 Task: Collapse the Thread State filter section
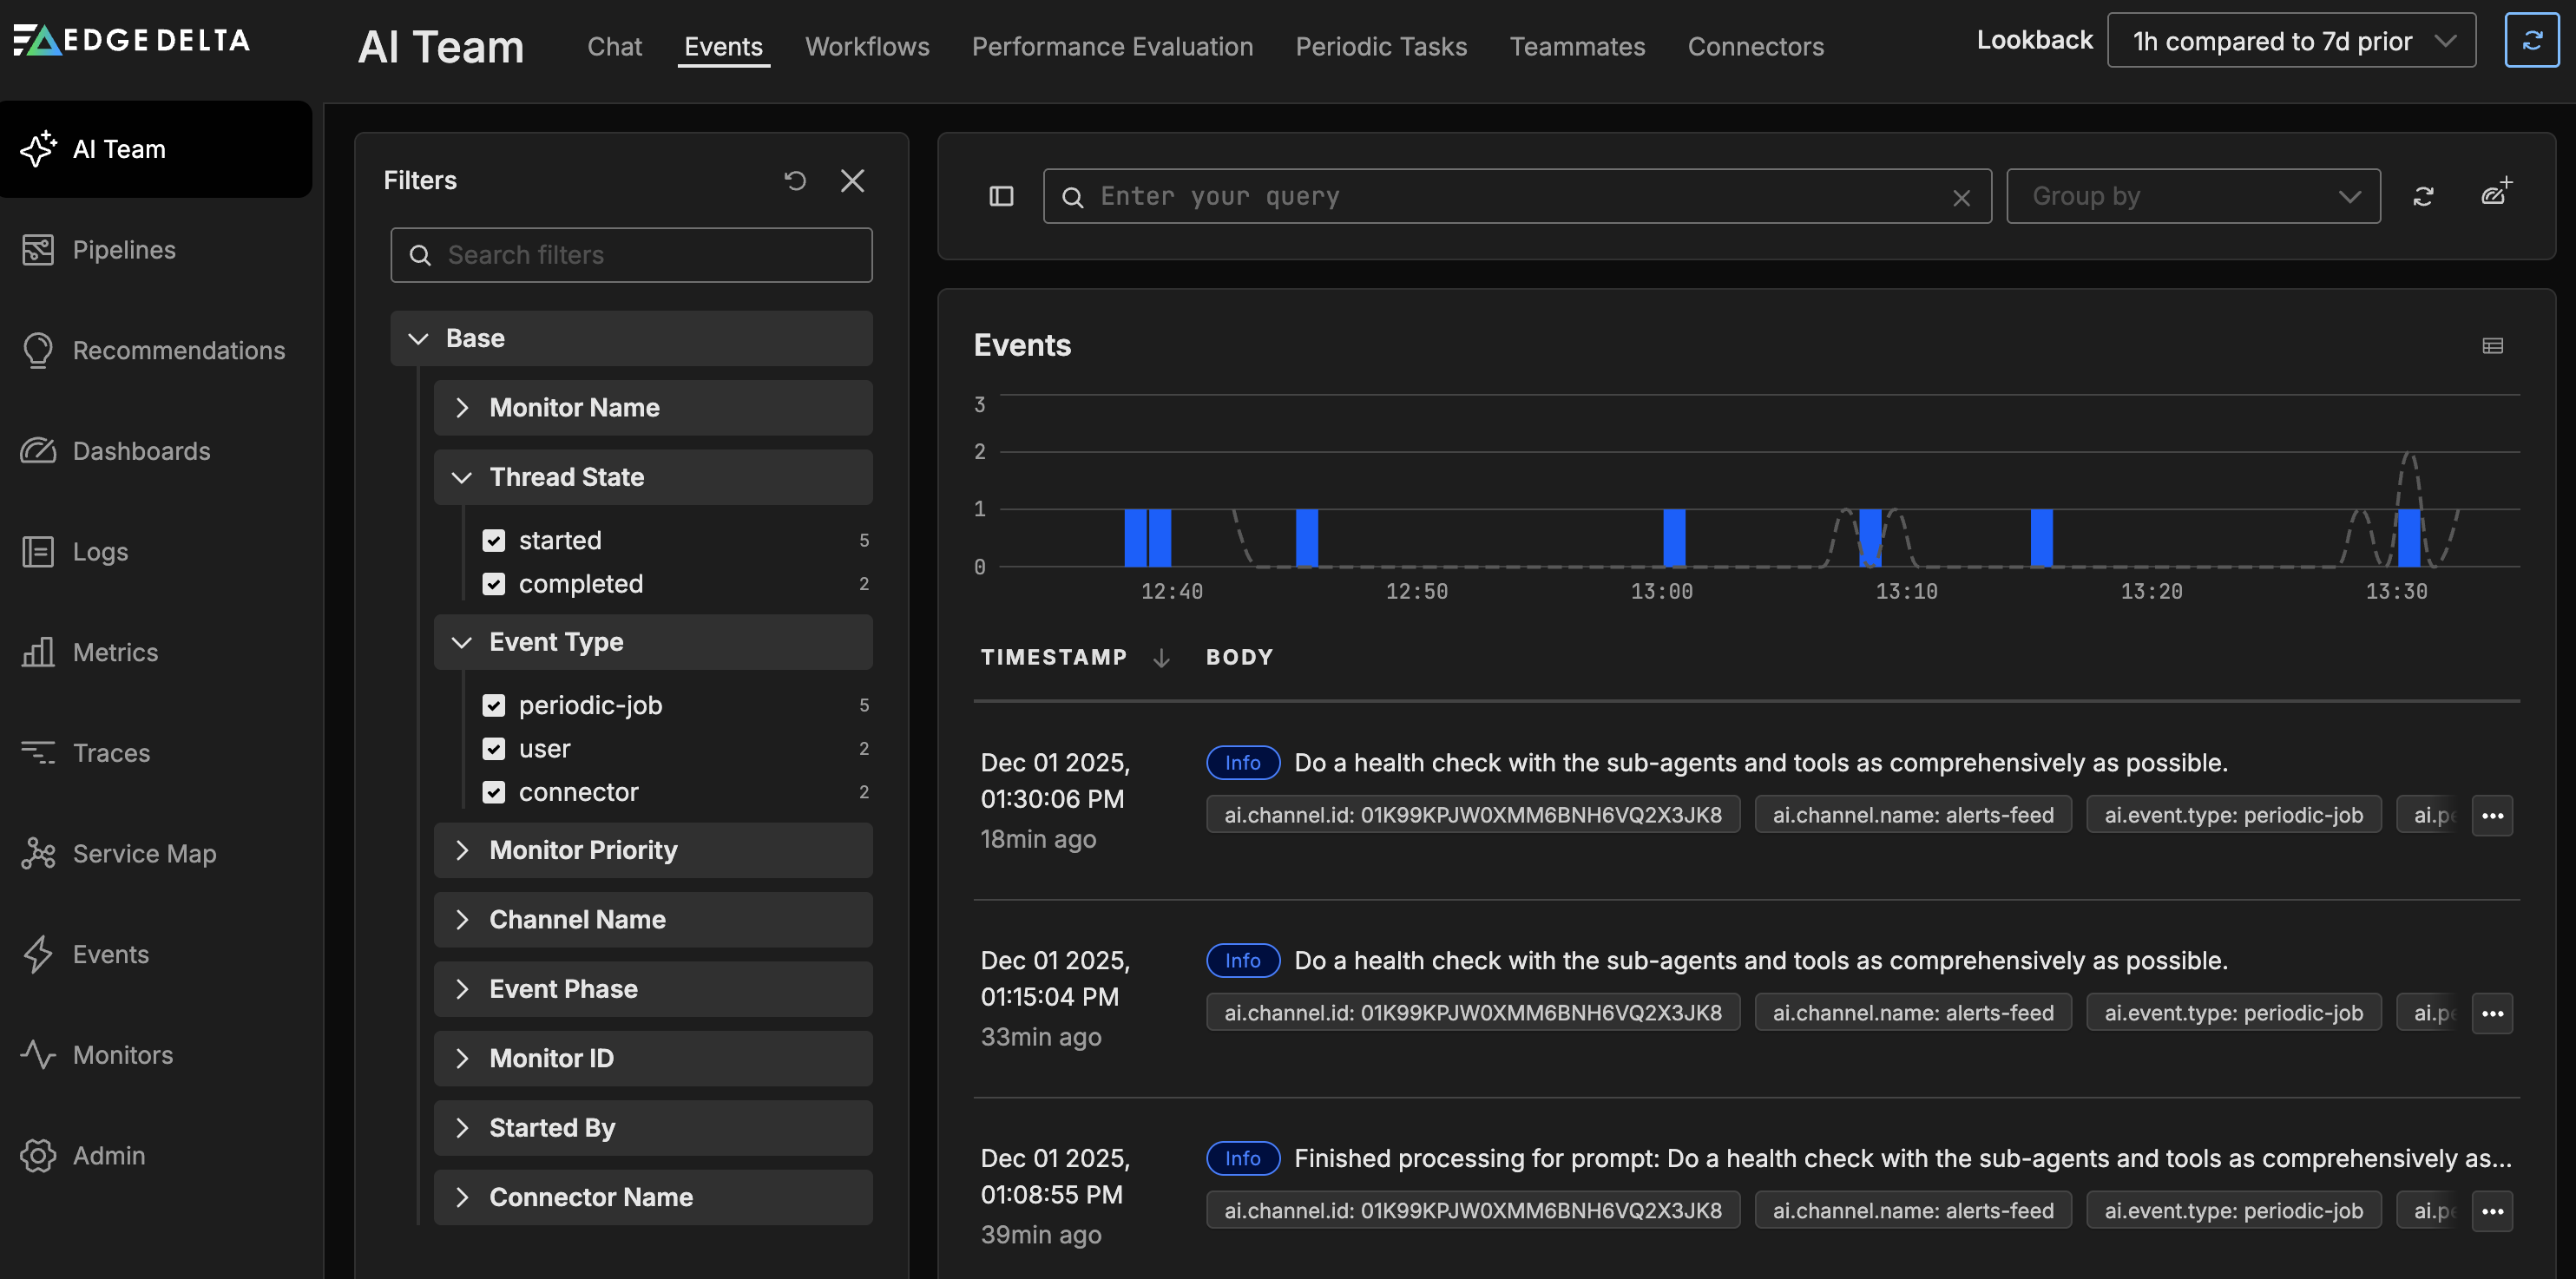click(461, 477)
